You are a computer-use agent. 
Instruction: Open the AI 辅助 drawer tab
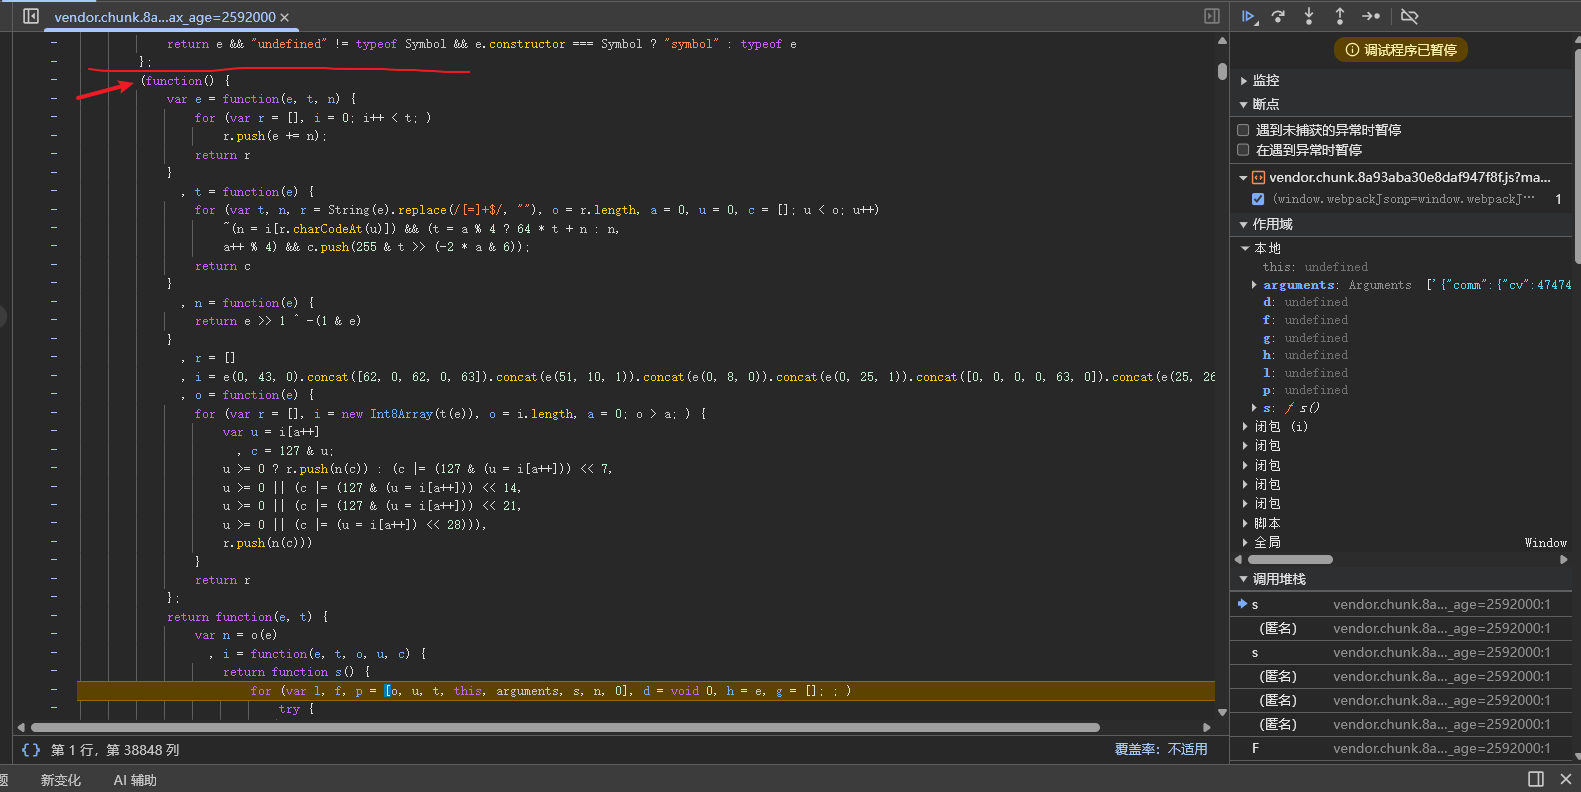[135, 780]
